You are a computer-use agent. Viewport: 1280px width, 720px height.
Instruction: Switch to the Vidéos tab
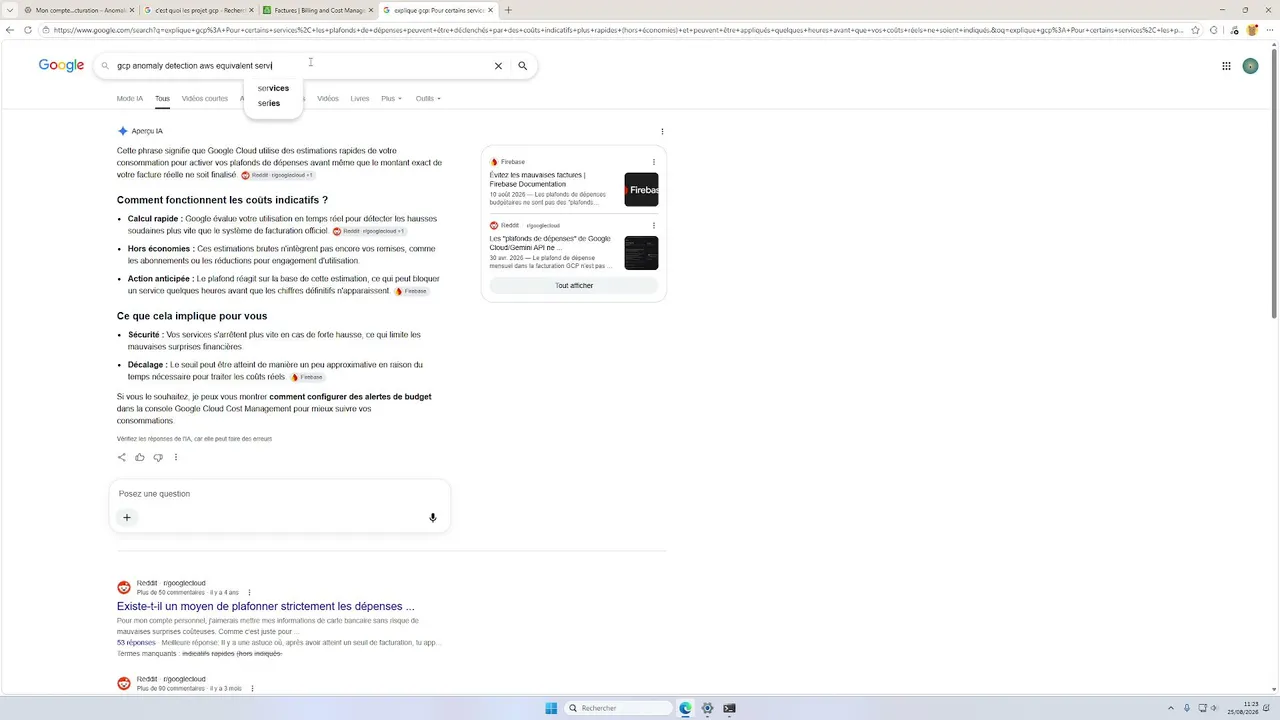[x=328, y=99]
